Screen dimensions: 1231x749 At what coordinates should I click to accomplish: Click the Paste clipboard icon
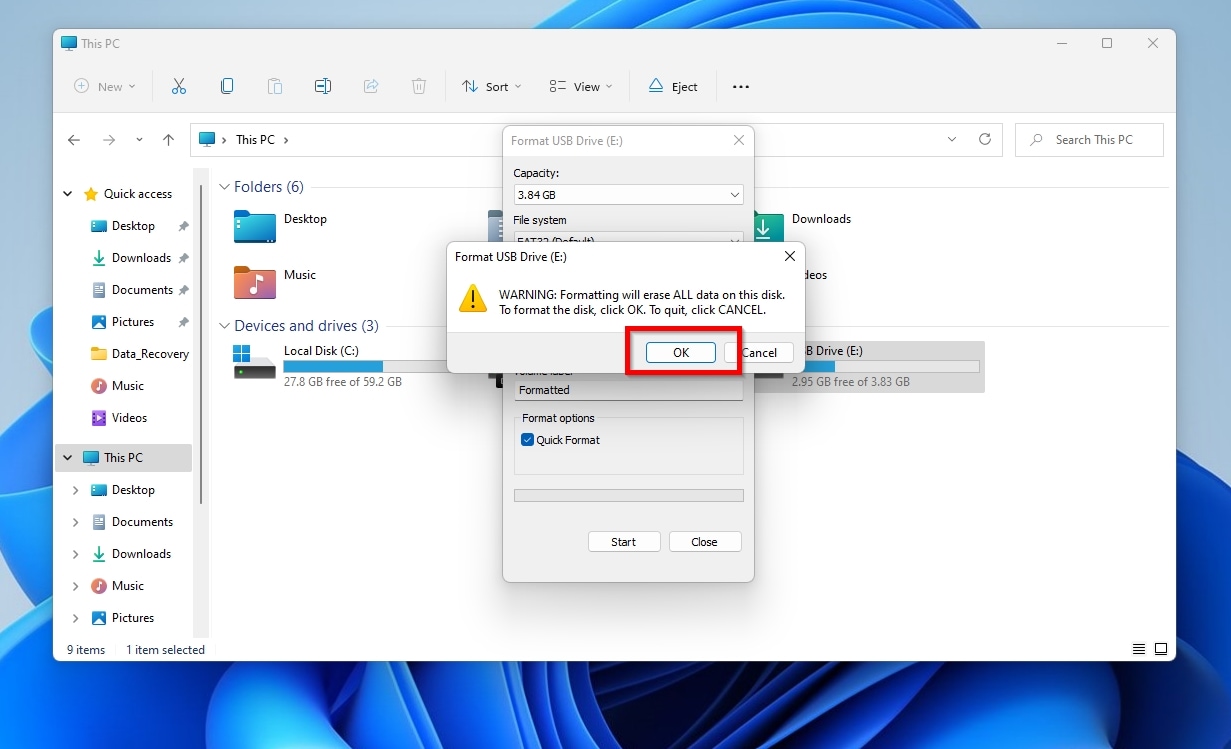pos(275,87)
